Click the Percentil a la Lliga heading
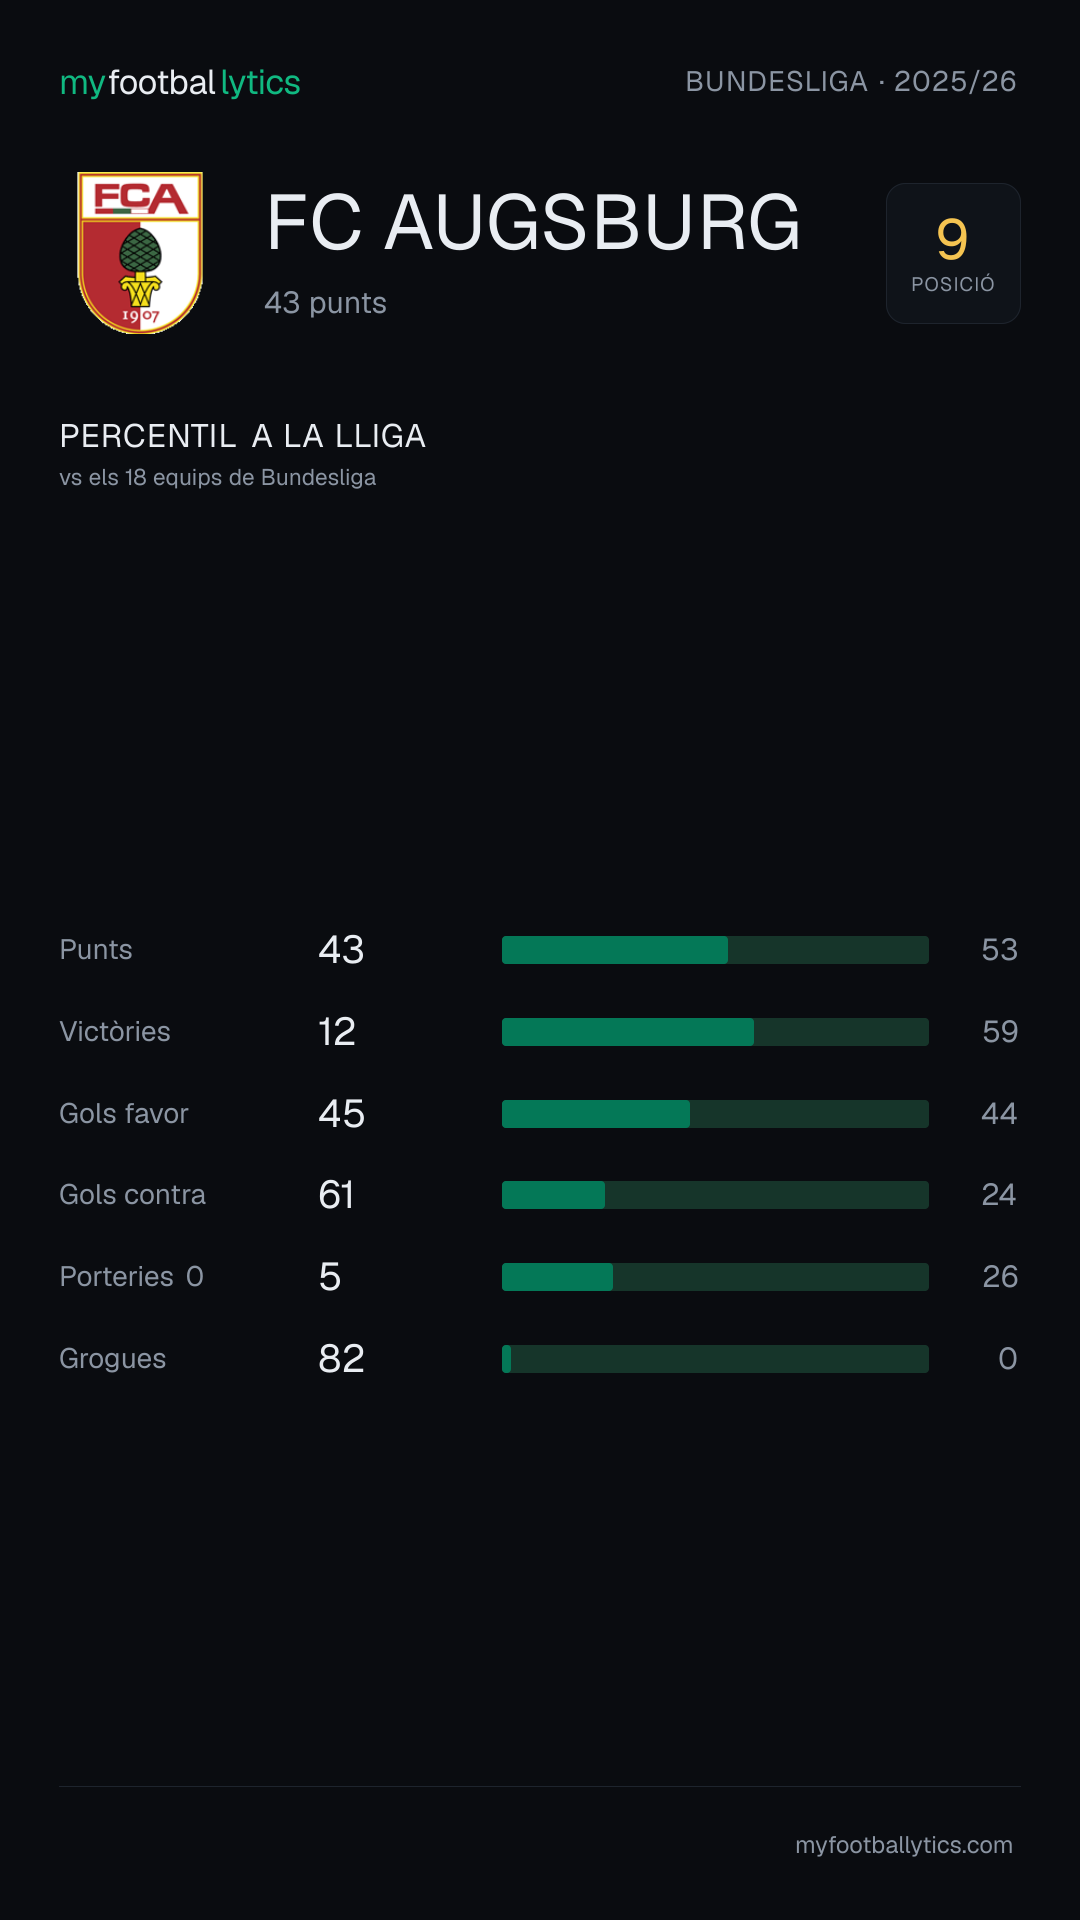This screenshot has height=1920, width=1080. [243, 436]
